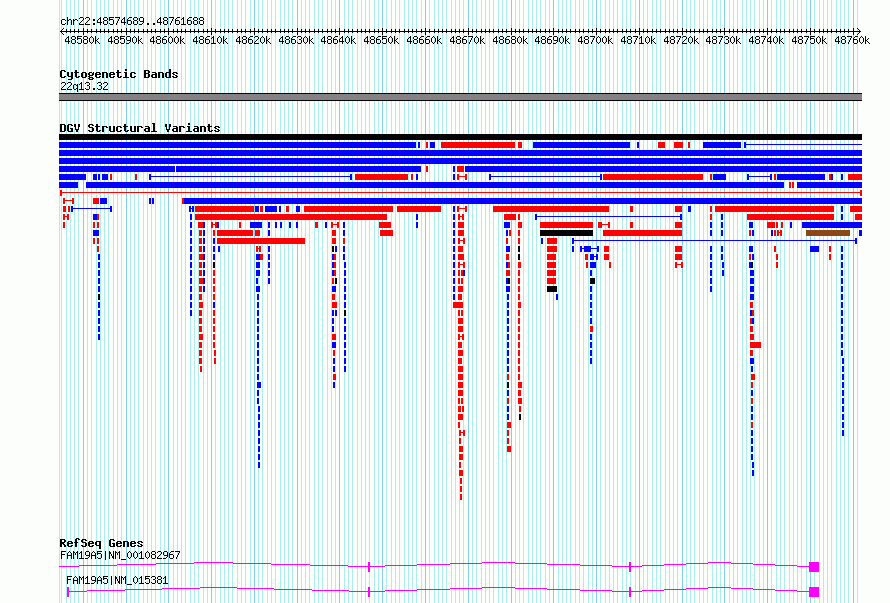Select the 48650k ruler position

pos(381,40)
